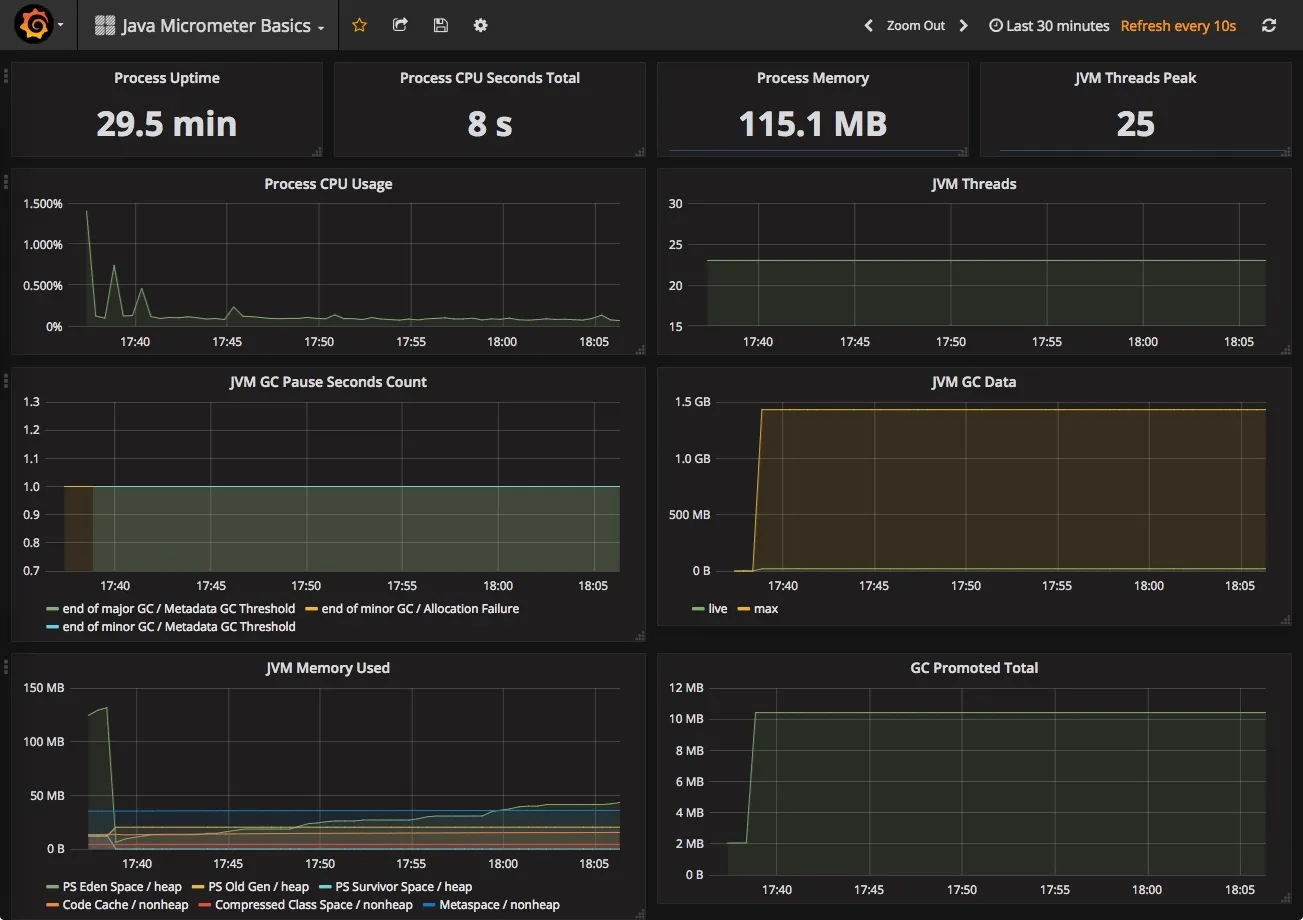This screenshot has height=920, width=1303.
Task: Click the Process Uptime stat panel
Action: coord(167,109)
